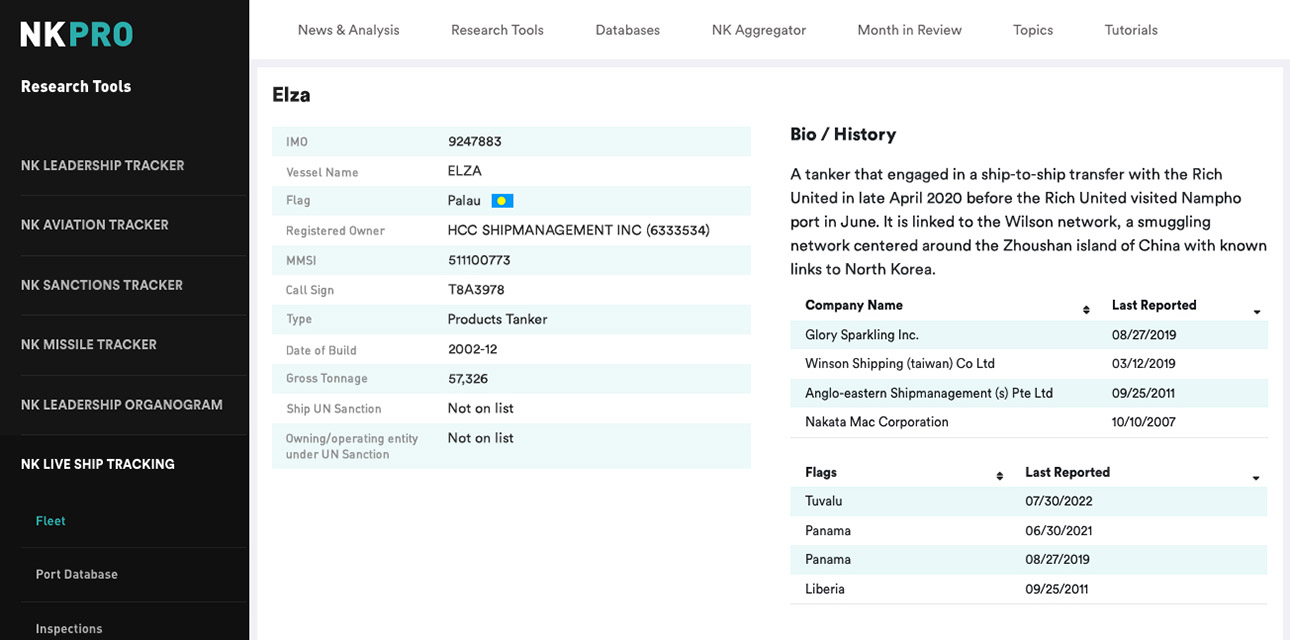Image resolution: width=1290 pixels, height=640 pixels.
Task: Open NK Aggregator from top navigation
Action: [x=758, y=30]
